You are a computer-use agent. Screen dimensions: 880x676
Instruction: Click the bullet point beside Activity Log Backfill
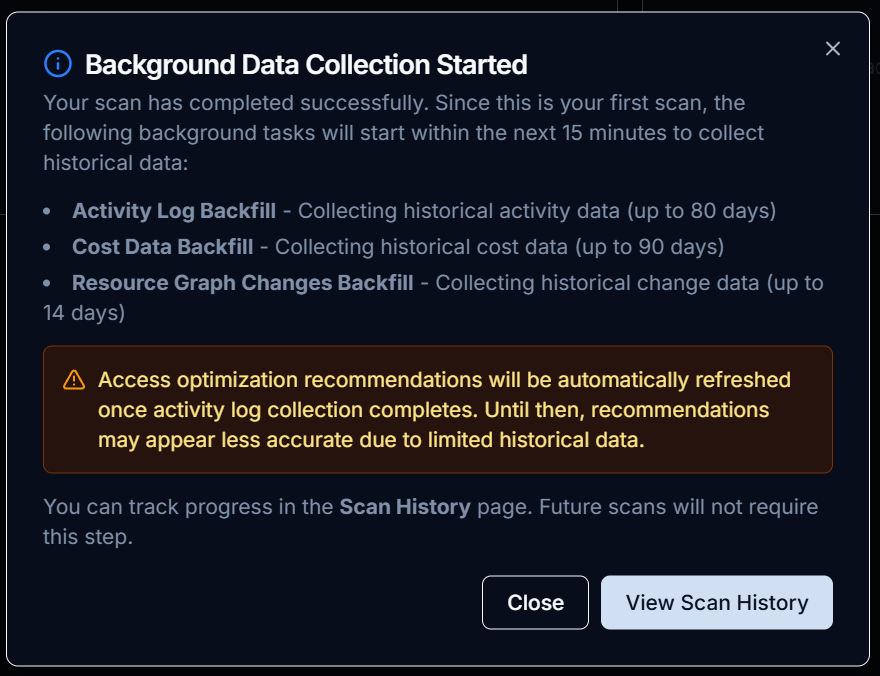(x=46, y=211)
